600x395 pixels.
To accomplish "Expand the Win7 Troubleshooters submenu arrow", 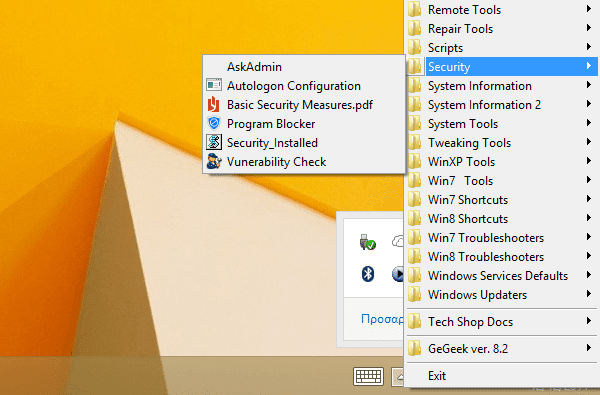I will pyautogui.click(x=589, y=237).
